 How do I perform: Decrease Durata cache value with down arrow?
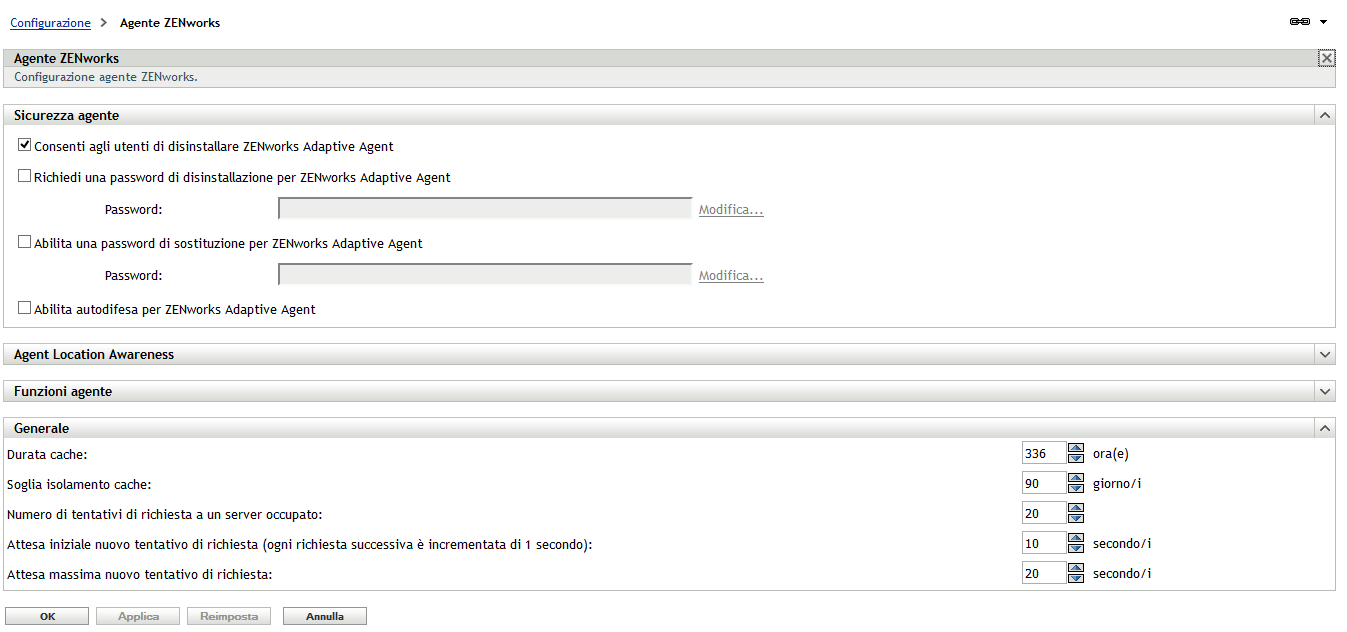pos(1076,459)
